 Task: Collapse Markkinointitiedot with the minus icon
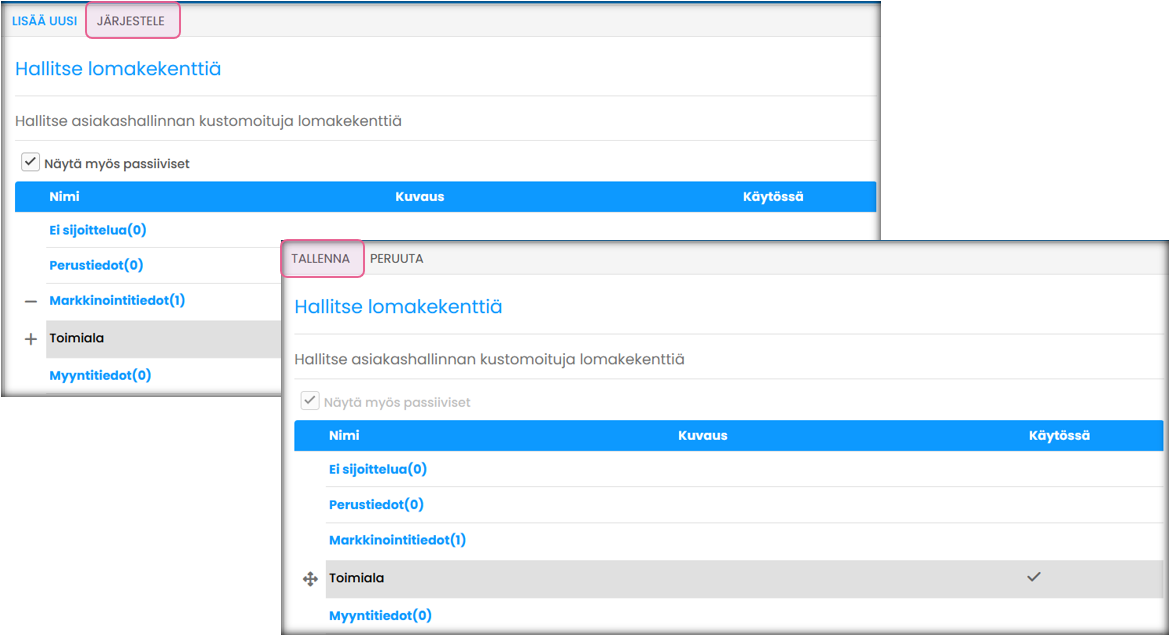tap(30, 301)
